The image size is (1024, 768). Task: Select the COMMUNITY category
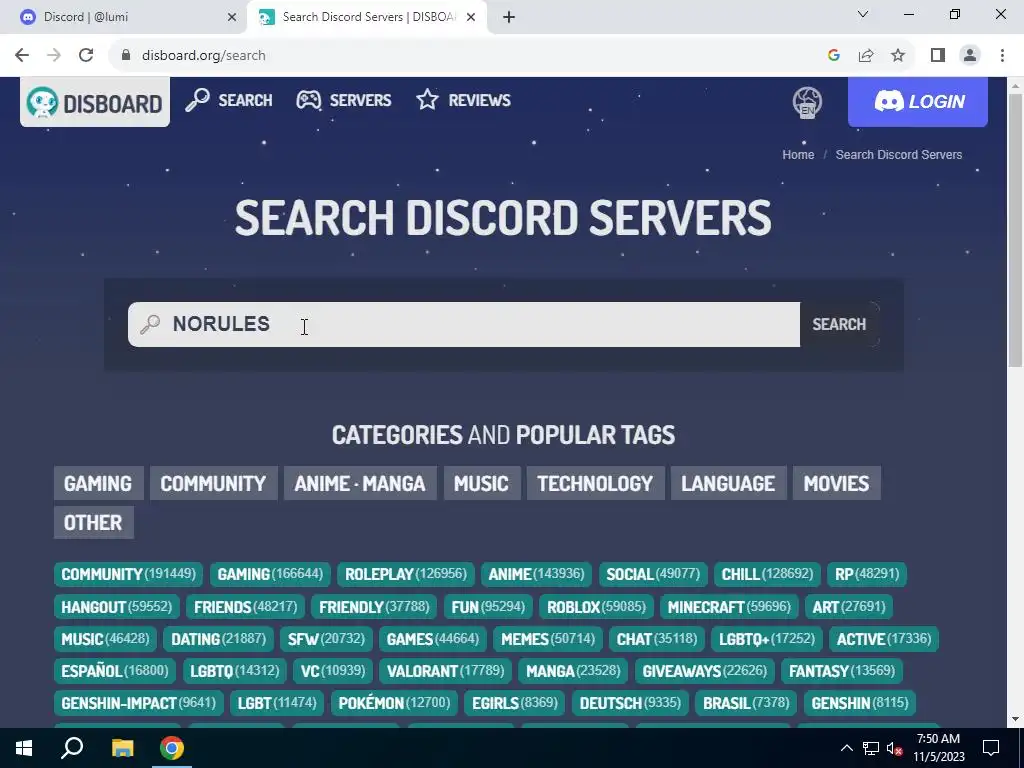coord(214,483)
